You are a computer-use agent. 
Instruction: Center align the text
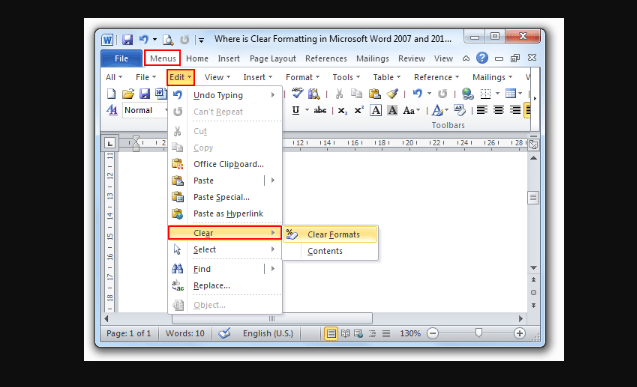pos(498,110)
